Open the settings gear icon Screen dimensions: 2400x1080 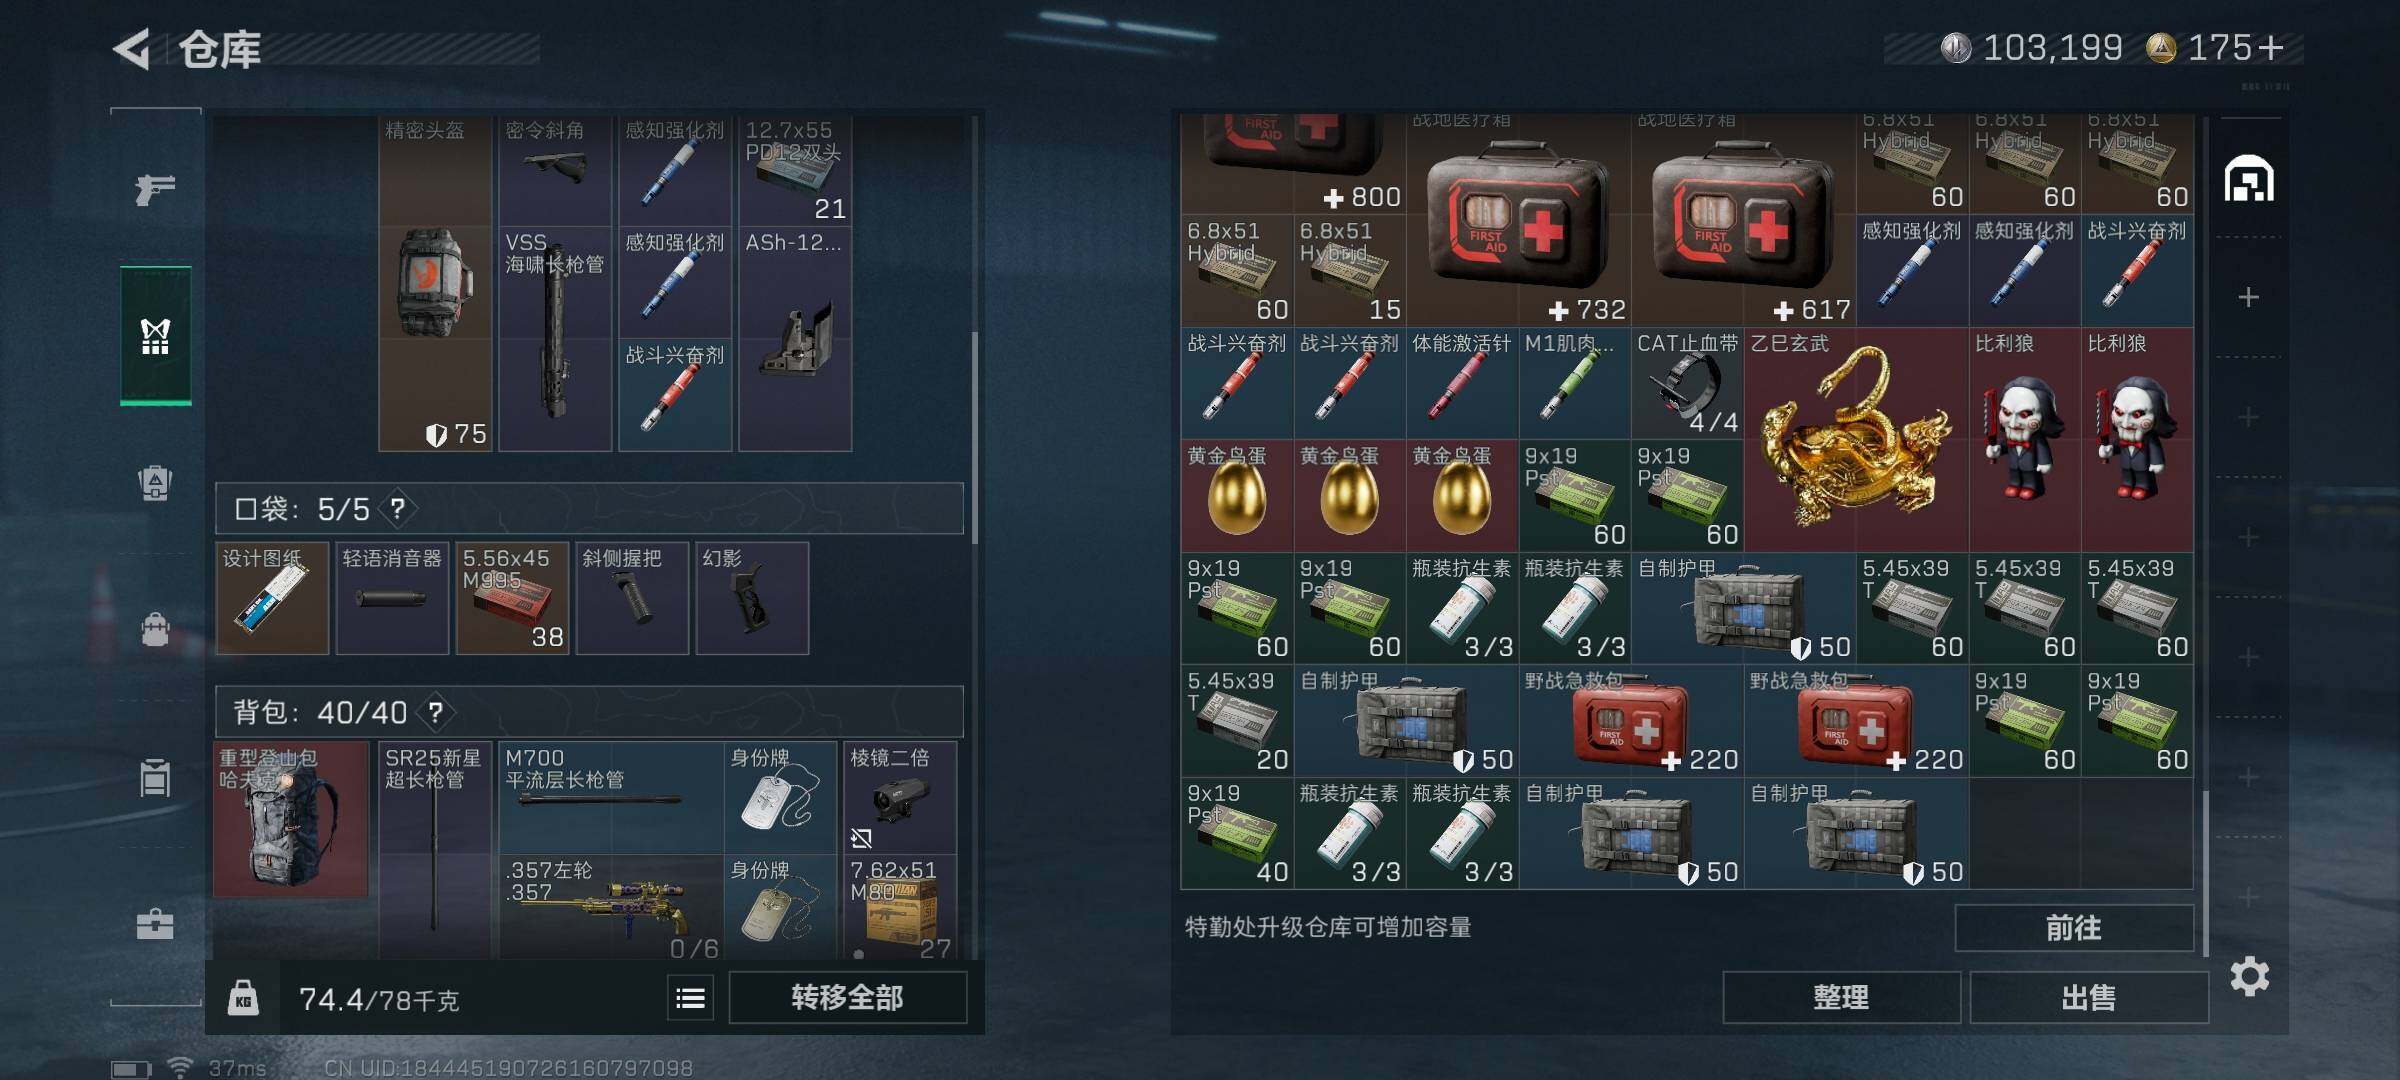click(2249, 976)
